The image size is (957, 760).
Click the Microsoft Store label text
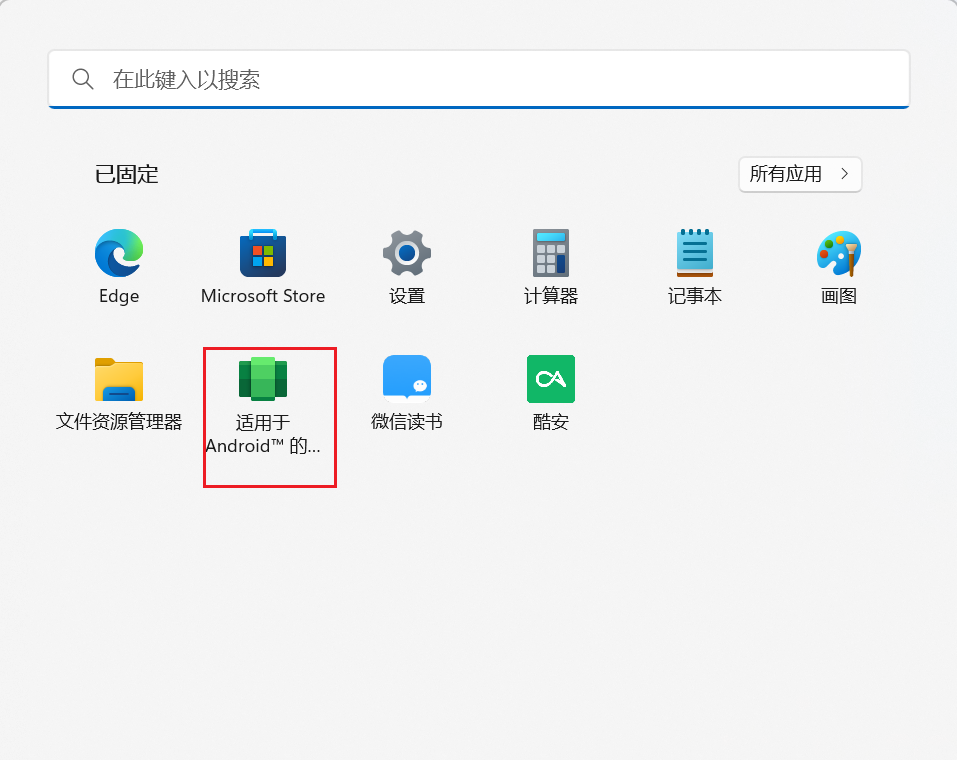pyautogui.click(x=262, y=296)
